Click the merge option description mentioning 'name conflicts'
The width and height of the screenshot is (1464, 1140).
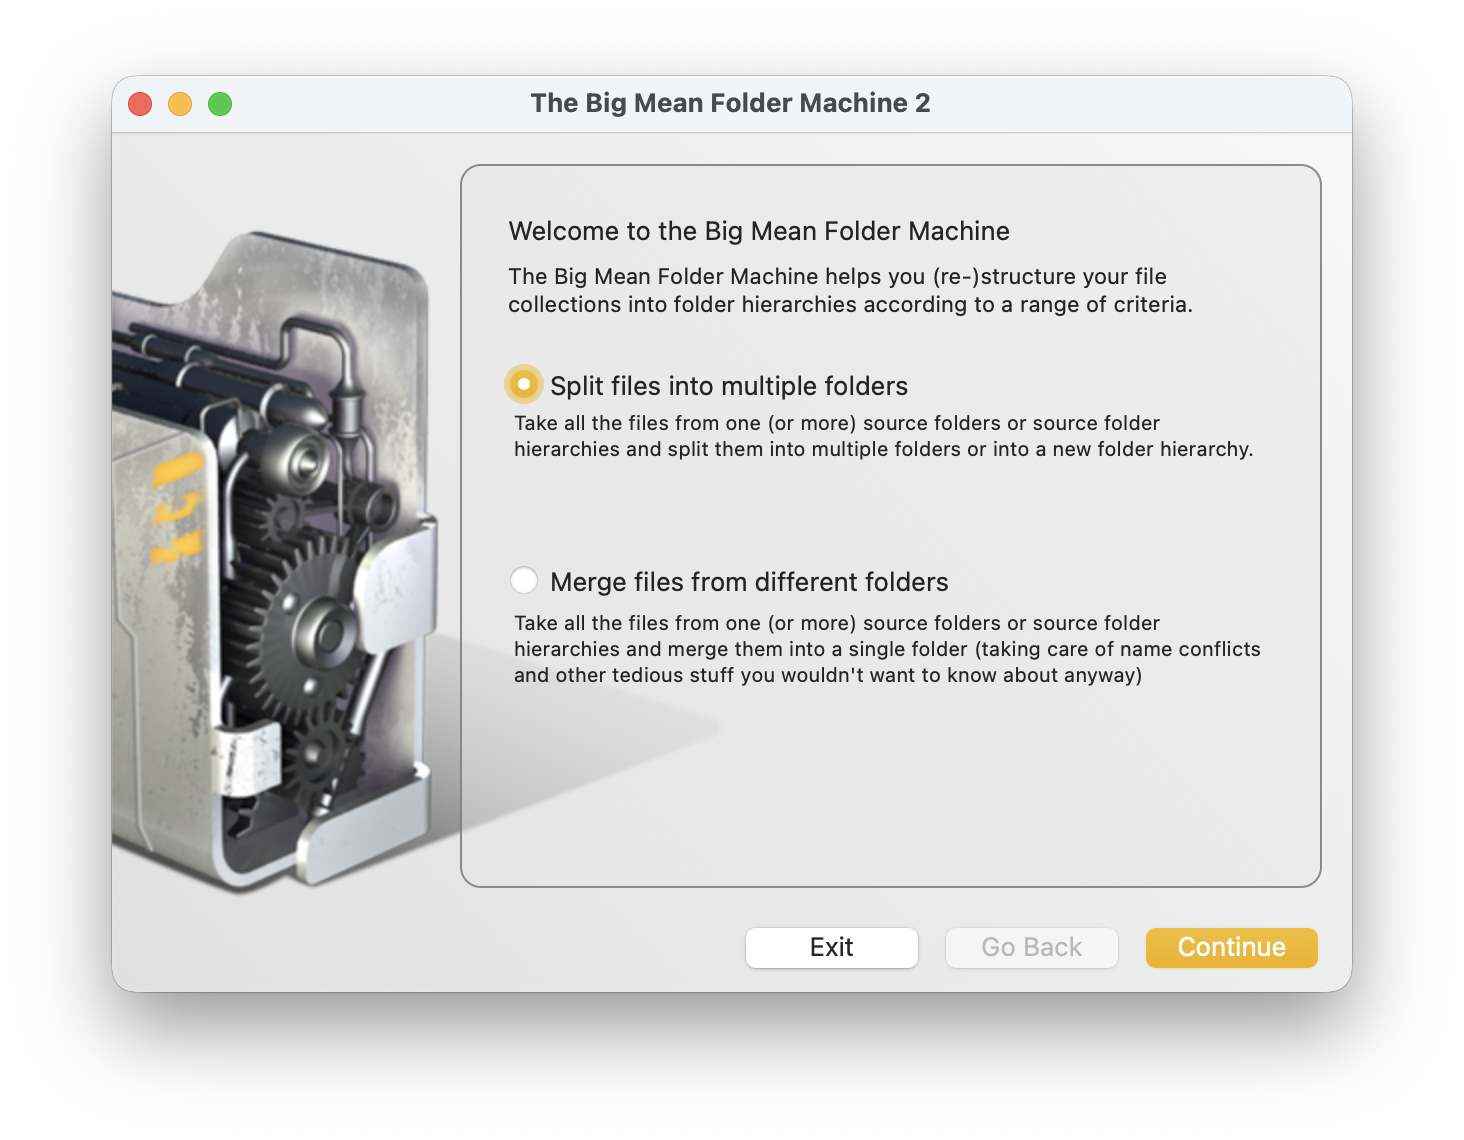[887, 649]
